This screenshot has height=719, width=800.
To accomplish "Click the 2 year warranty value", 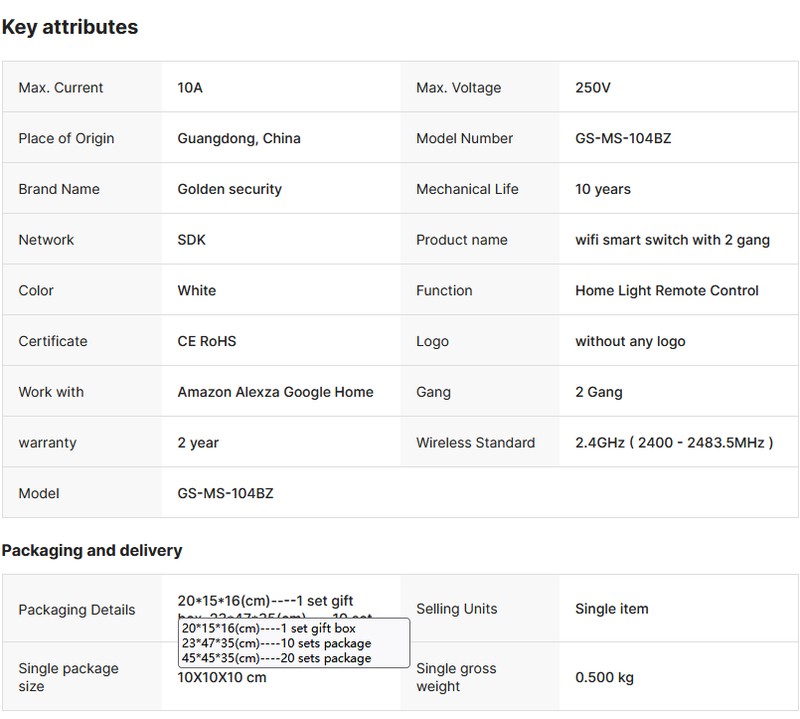I will (198, 443).
